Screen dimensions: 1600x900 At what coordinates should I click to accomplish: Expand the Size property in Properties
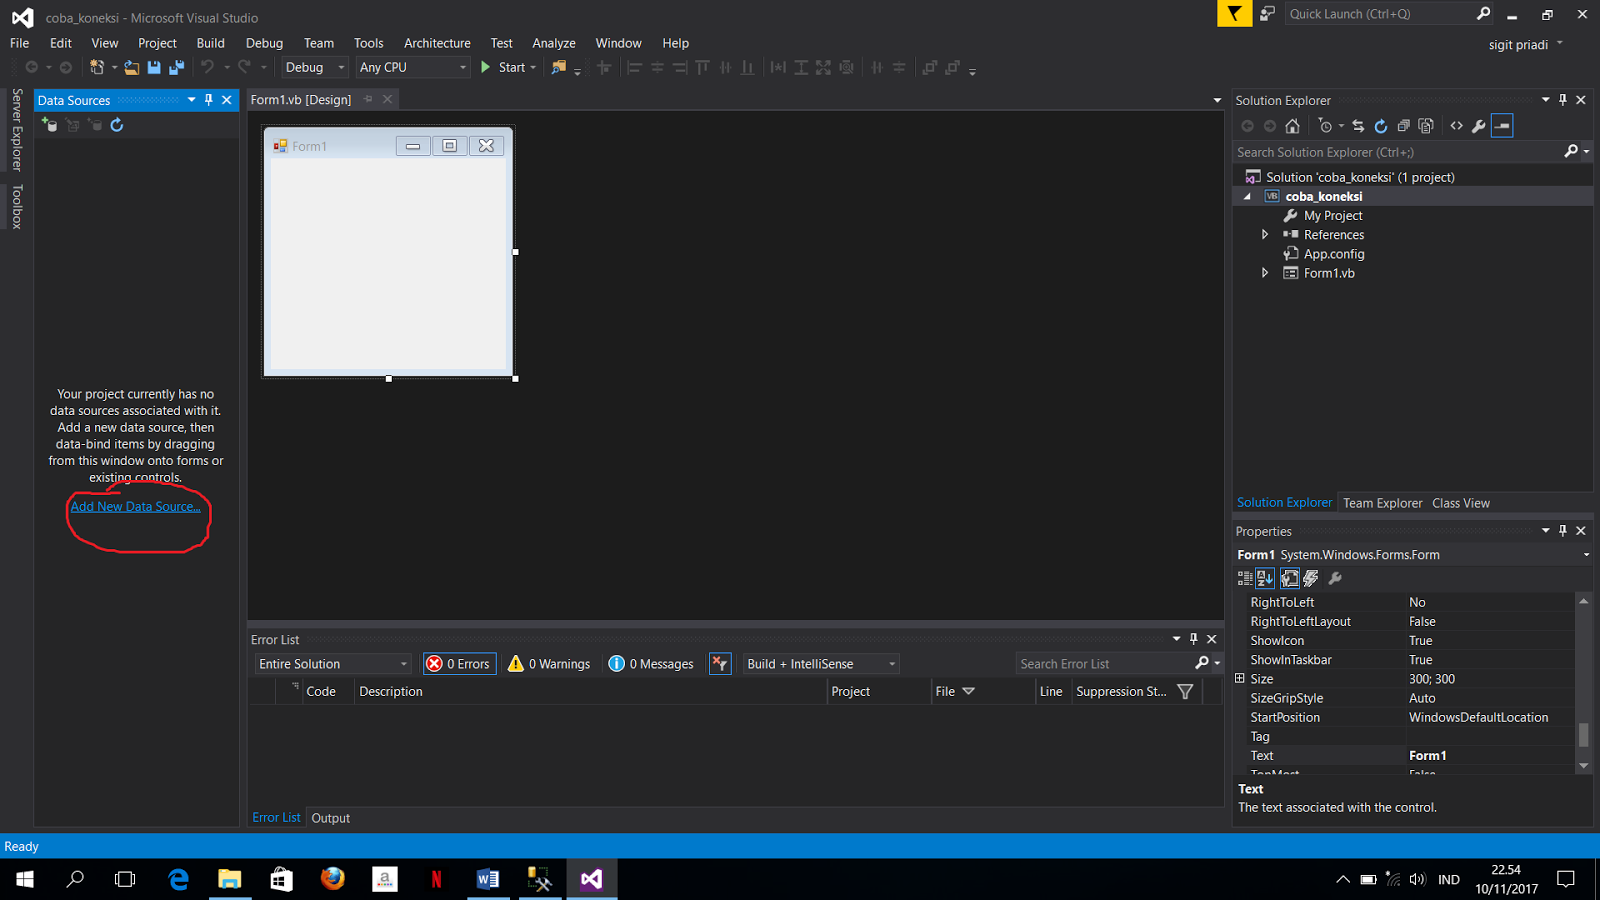pos(1240,679)
